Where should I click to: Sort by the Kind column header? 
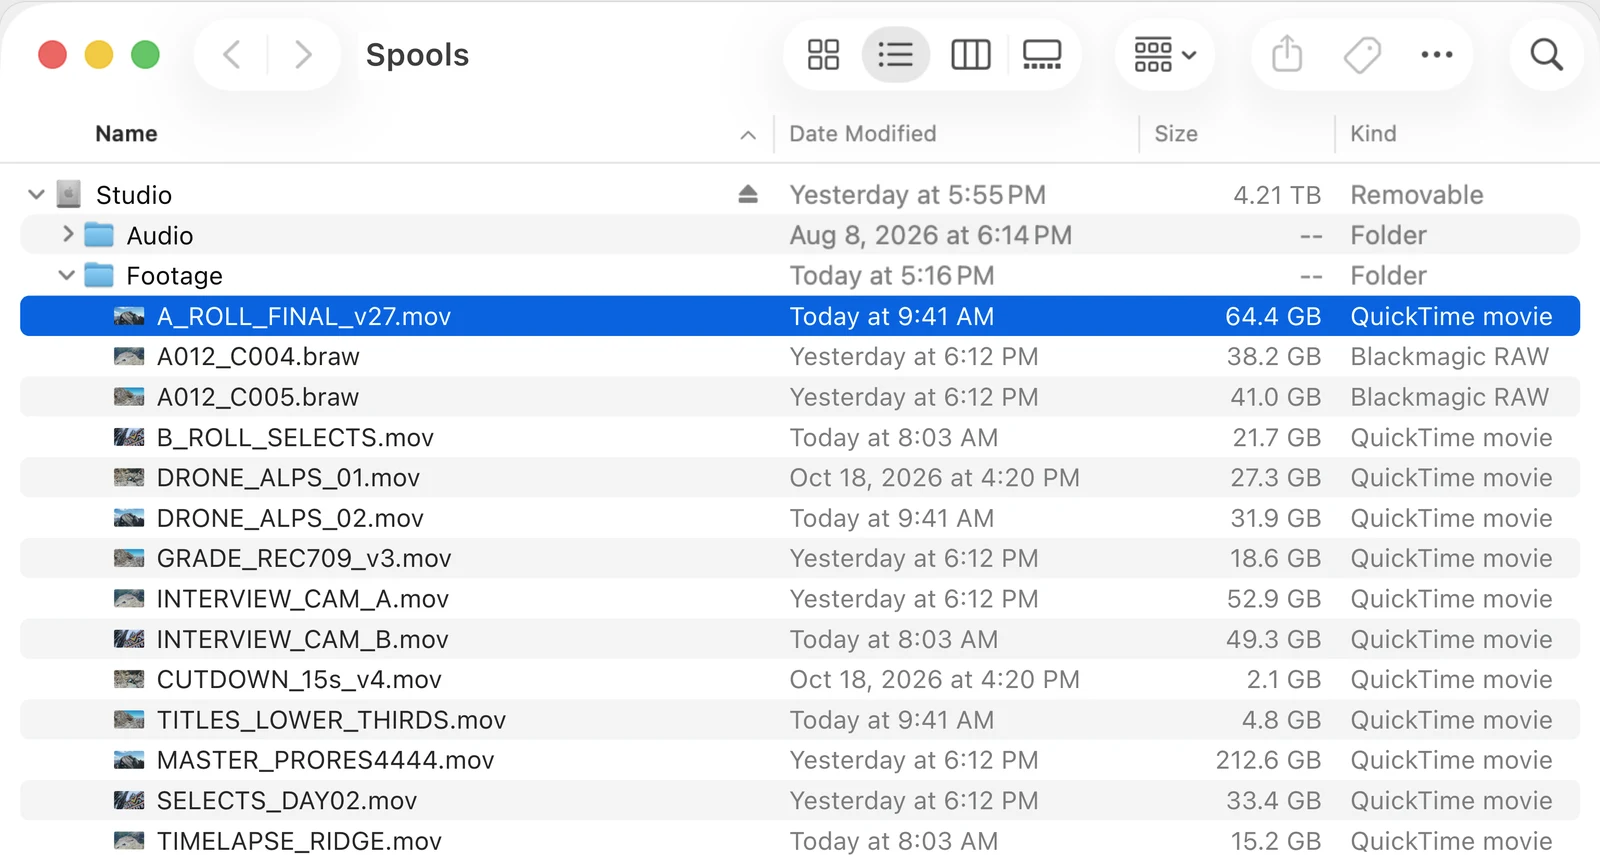click(x=1373, y=133)
